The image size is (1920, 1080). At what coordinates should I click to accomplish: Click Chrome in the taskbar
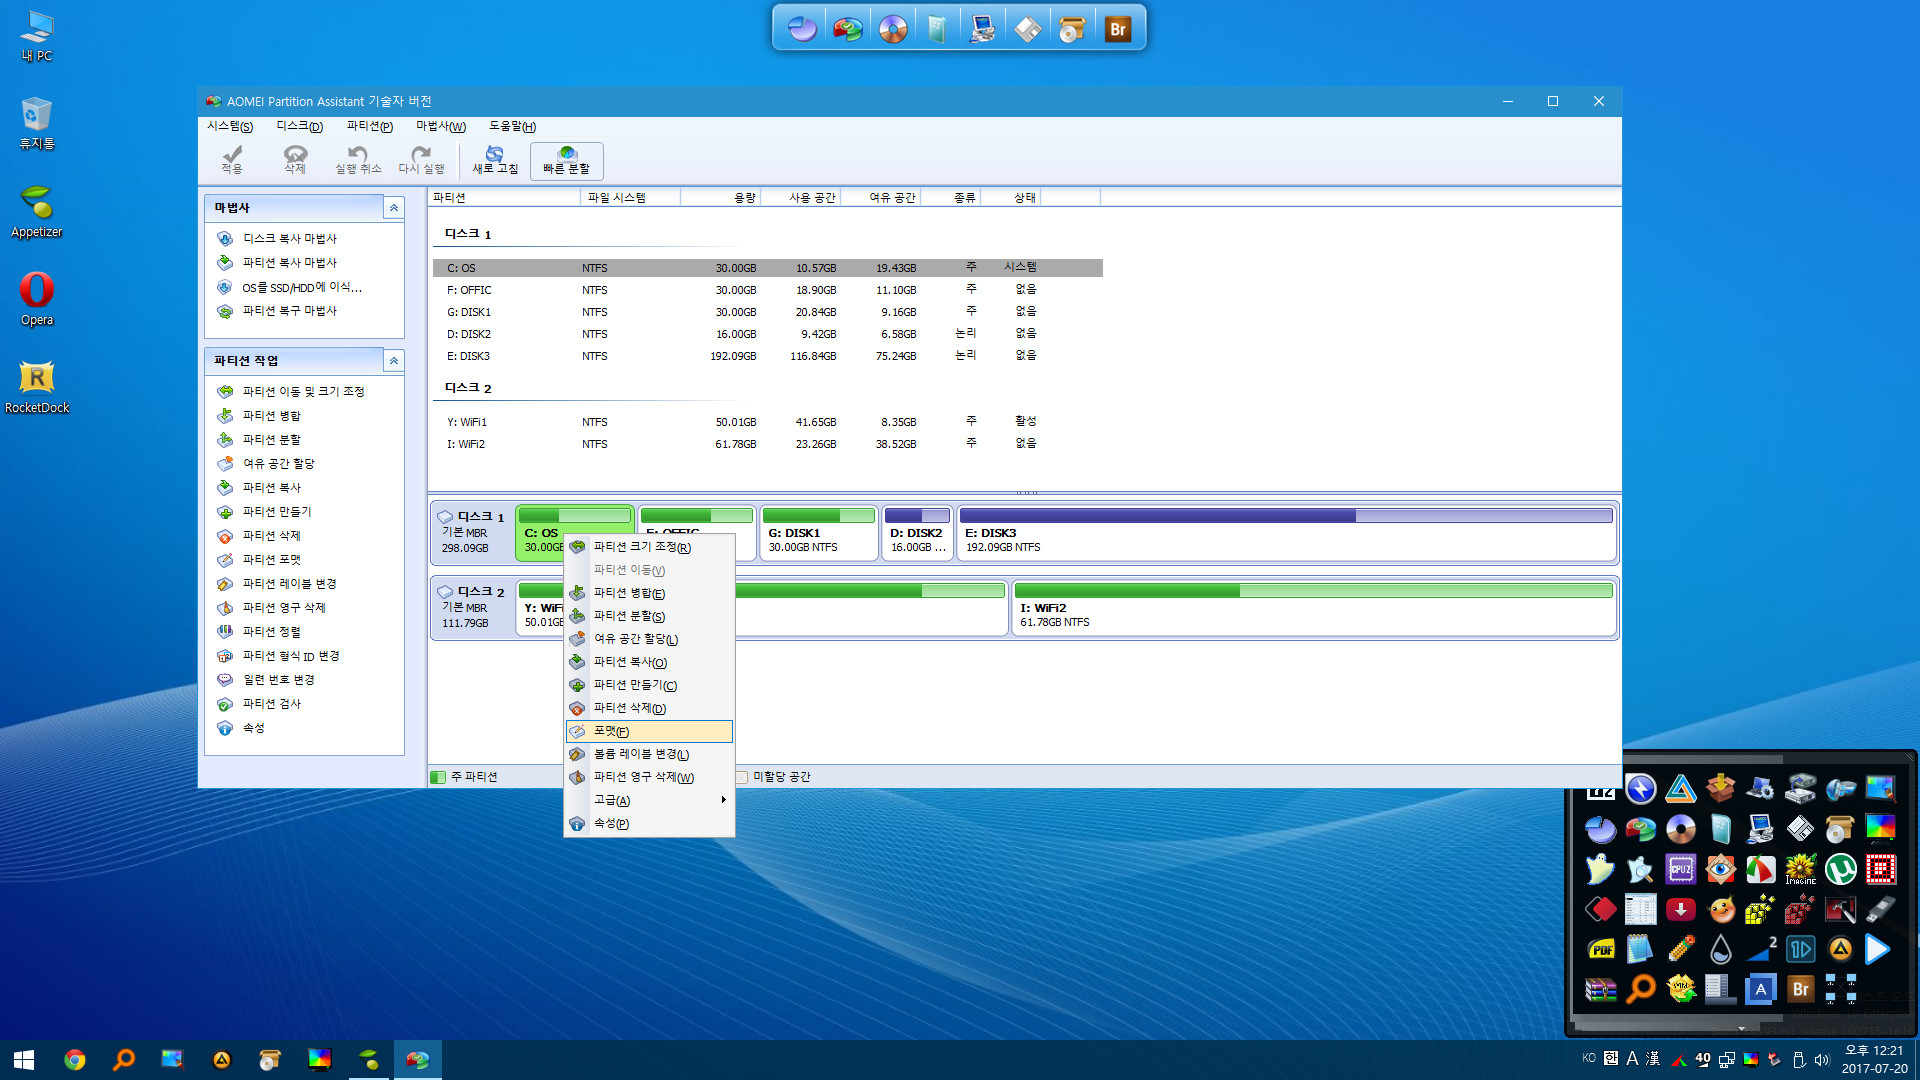point(75,1060)
